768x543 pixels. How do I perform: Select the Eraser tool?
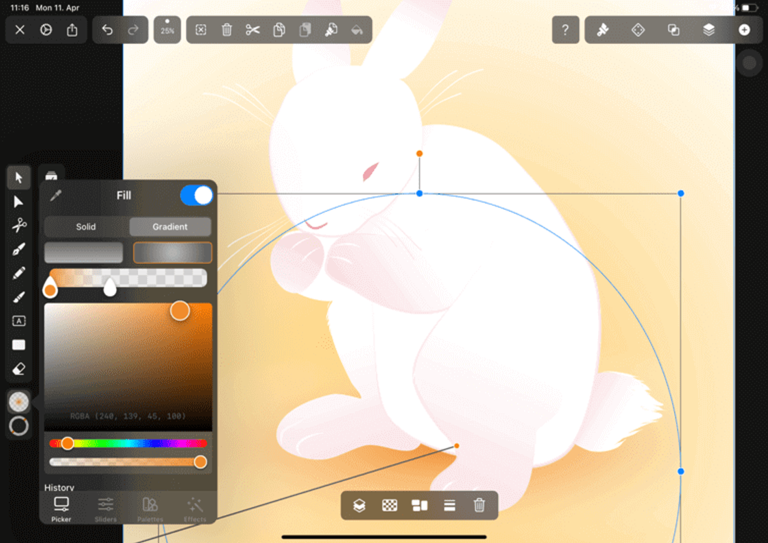(x=19, y=369)
